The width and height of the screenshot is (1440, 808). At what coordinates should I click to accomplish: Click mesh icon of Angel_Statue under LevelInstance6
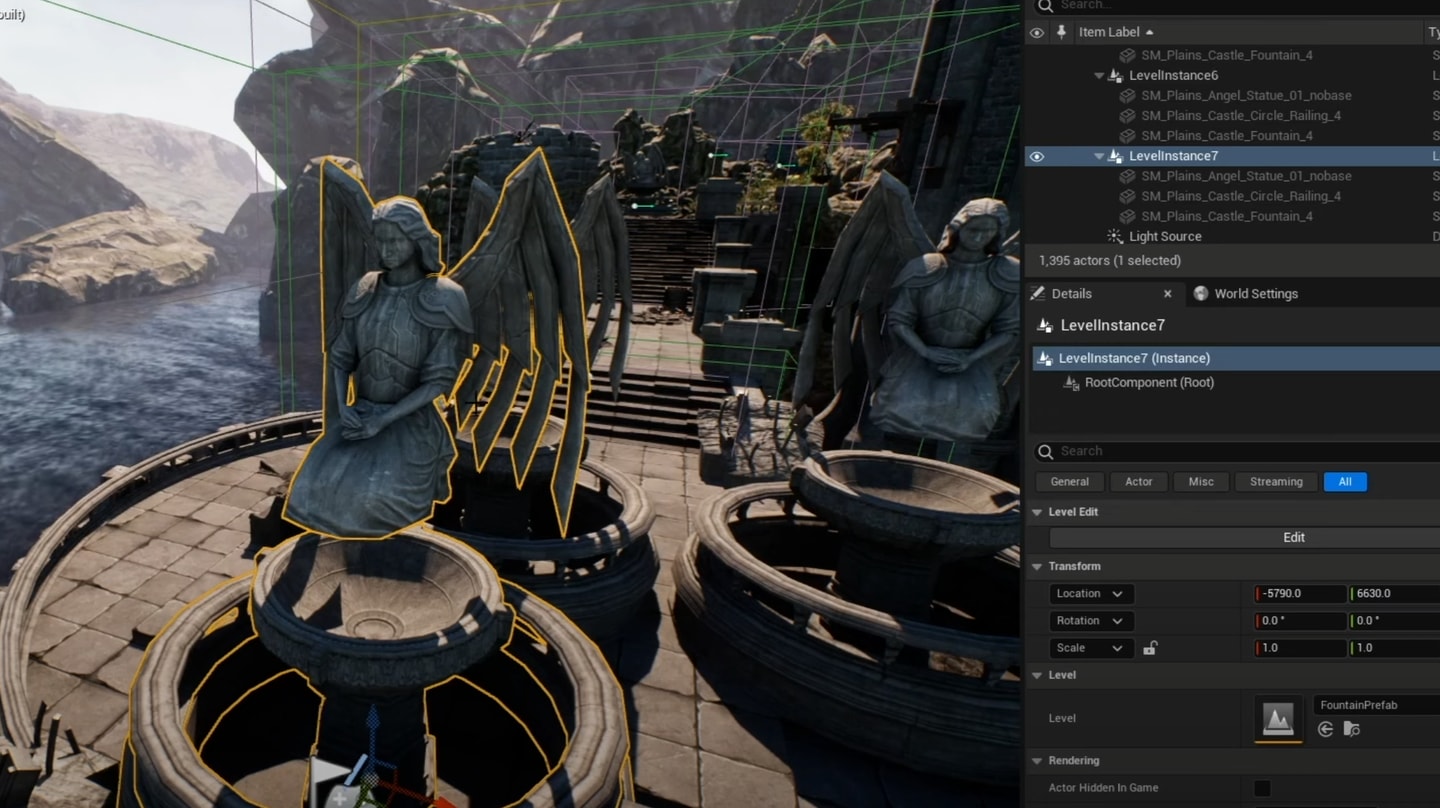click(1127, 95)
